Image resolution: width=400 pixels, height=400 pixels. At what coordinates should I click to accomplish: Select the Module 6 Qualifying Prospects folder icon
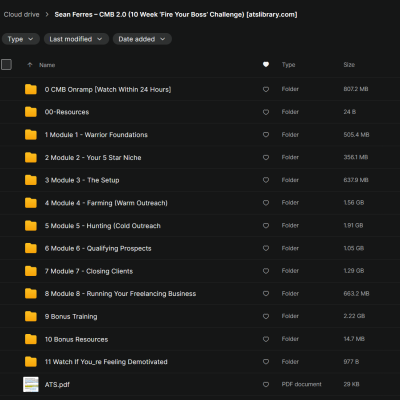tap(31, 248)
